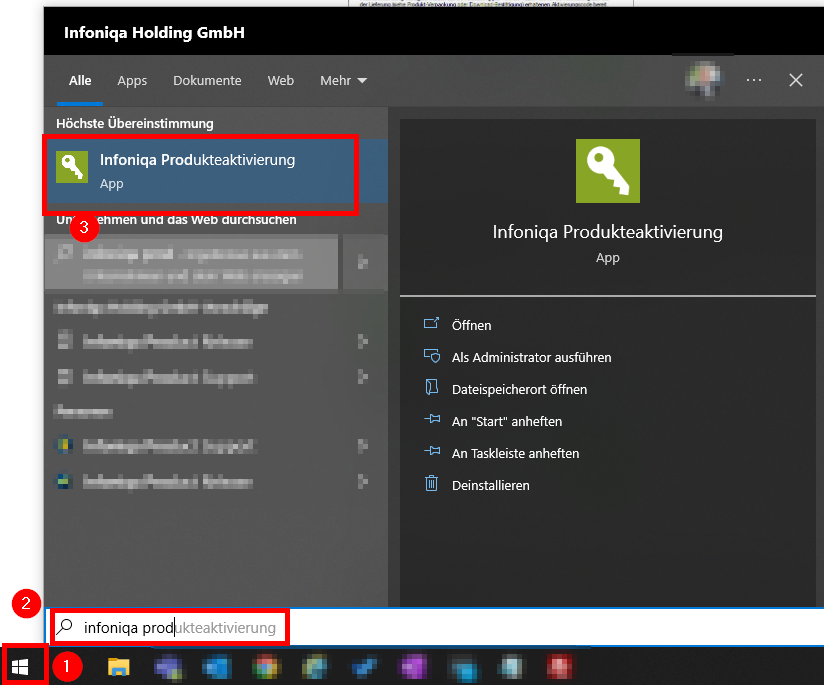Switch to the Dokumente tab
Image resolution: width=824 pixels, height=685 pixels.
pos(207,80)
